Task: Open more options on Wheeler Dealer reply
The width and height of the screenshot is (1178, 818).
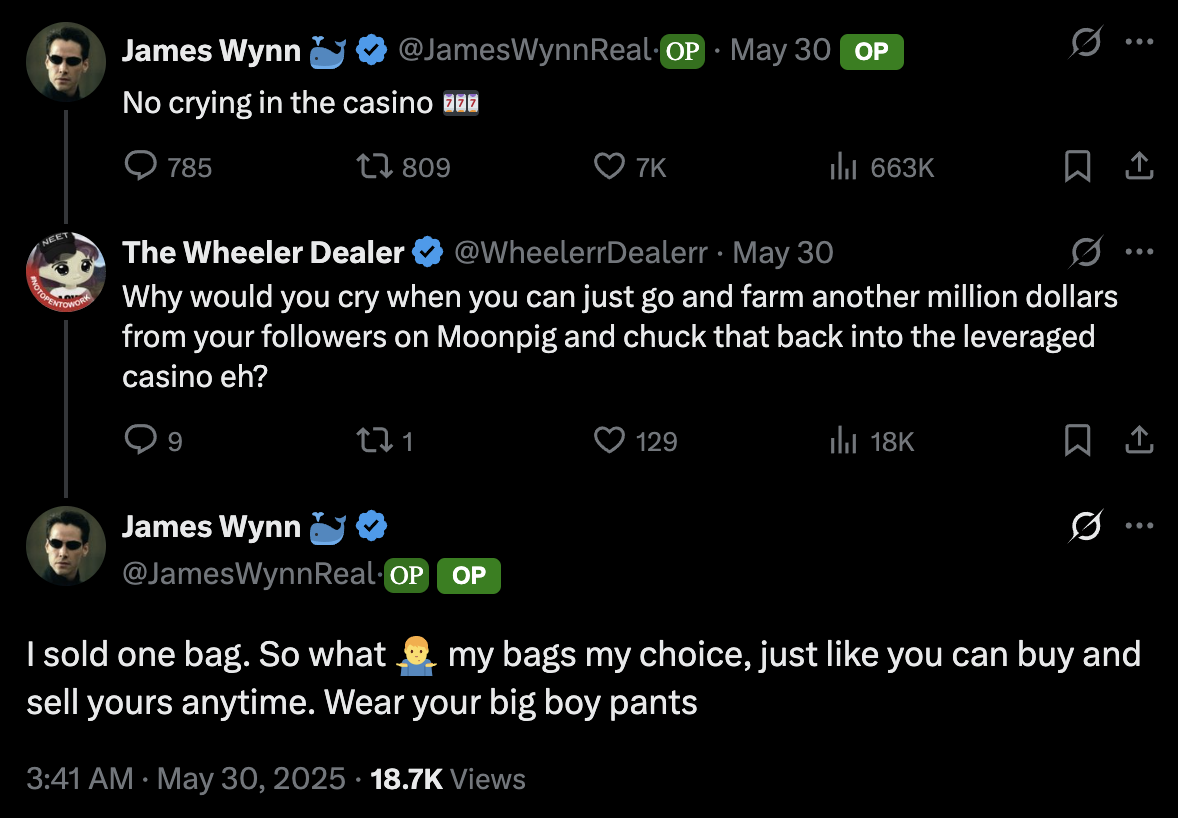Action: tap(1139, 252)
